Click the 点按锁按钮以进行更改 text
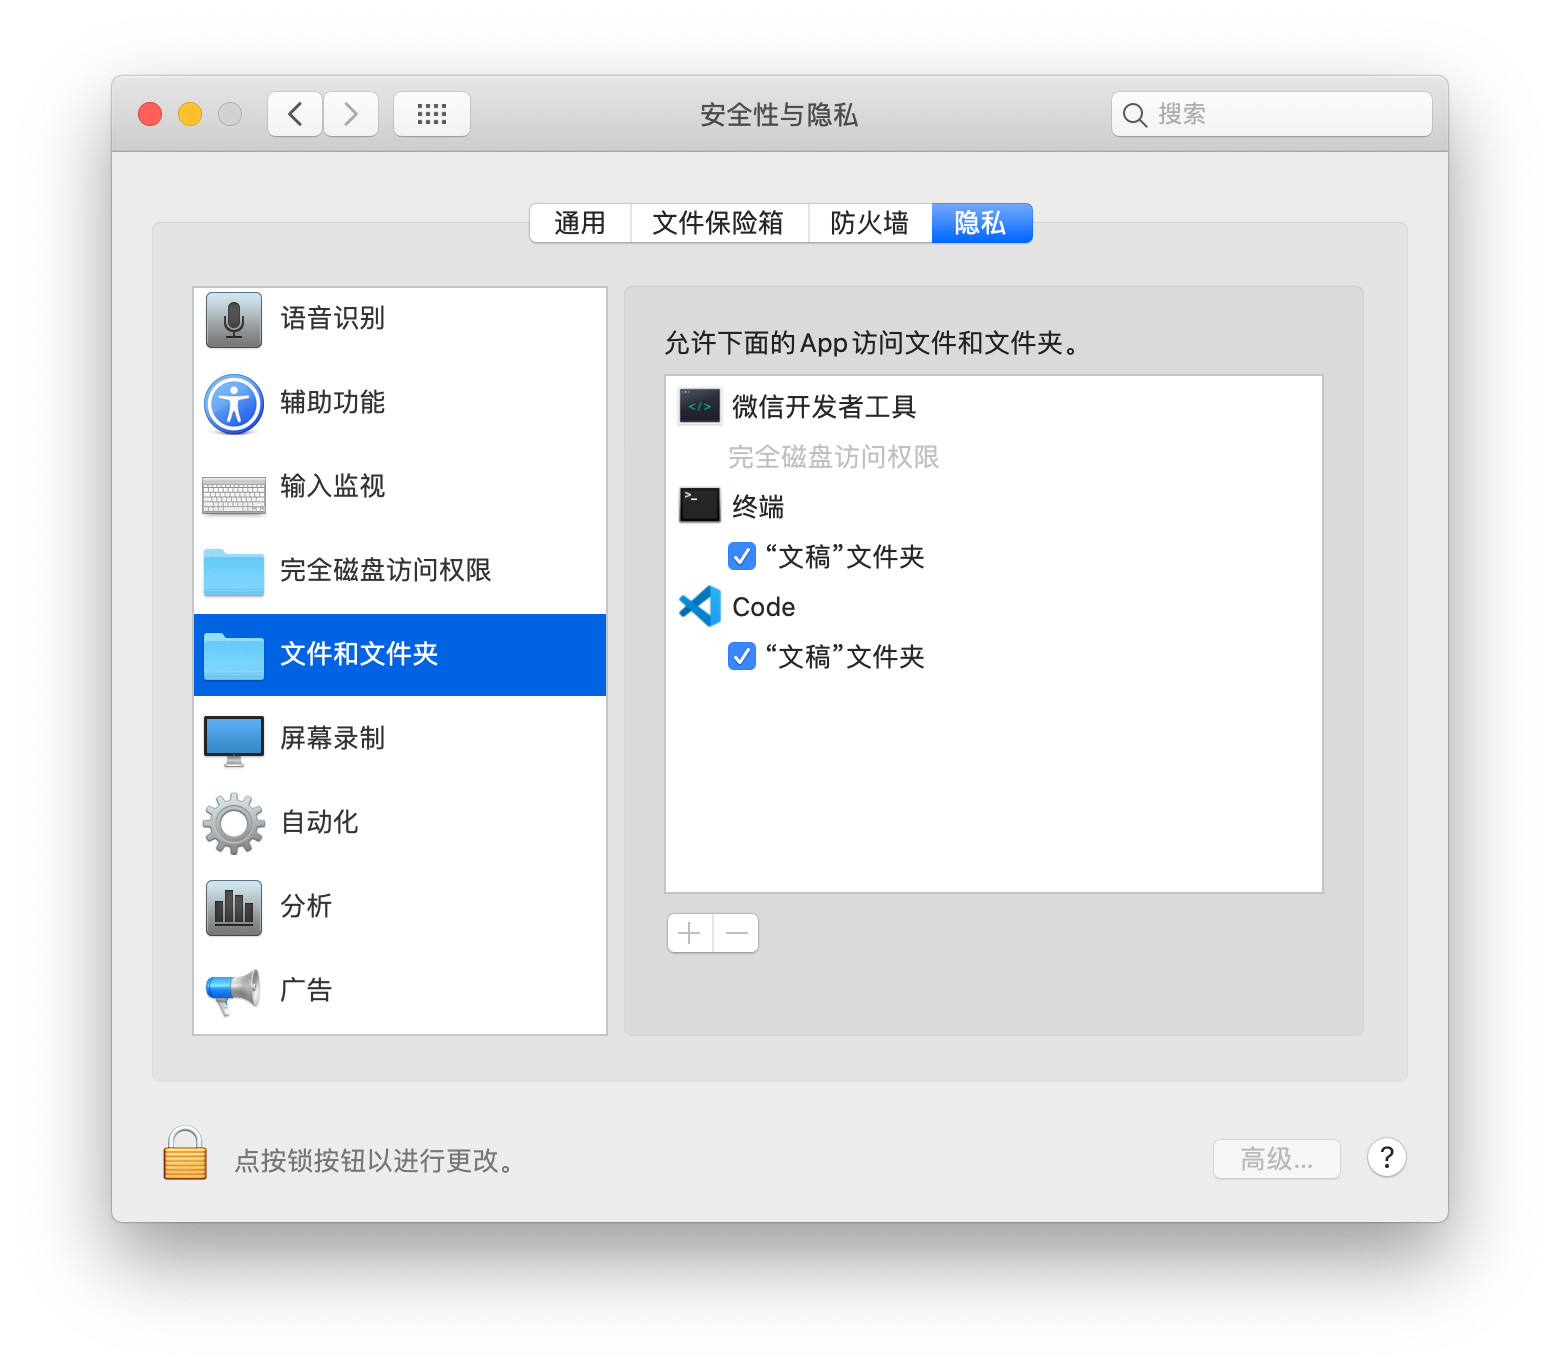The height and width of the screenshot is (1370, 1560). click(x=374, y=1160)
